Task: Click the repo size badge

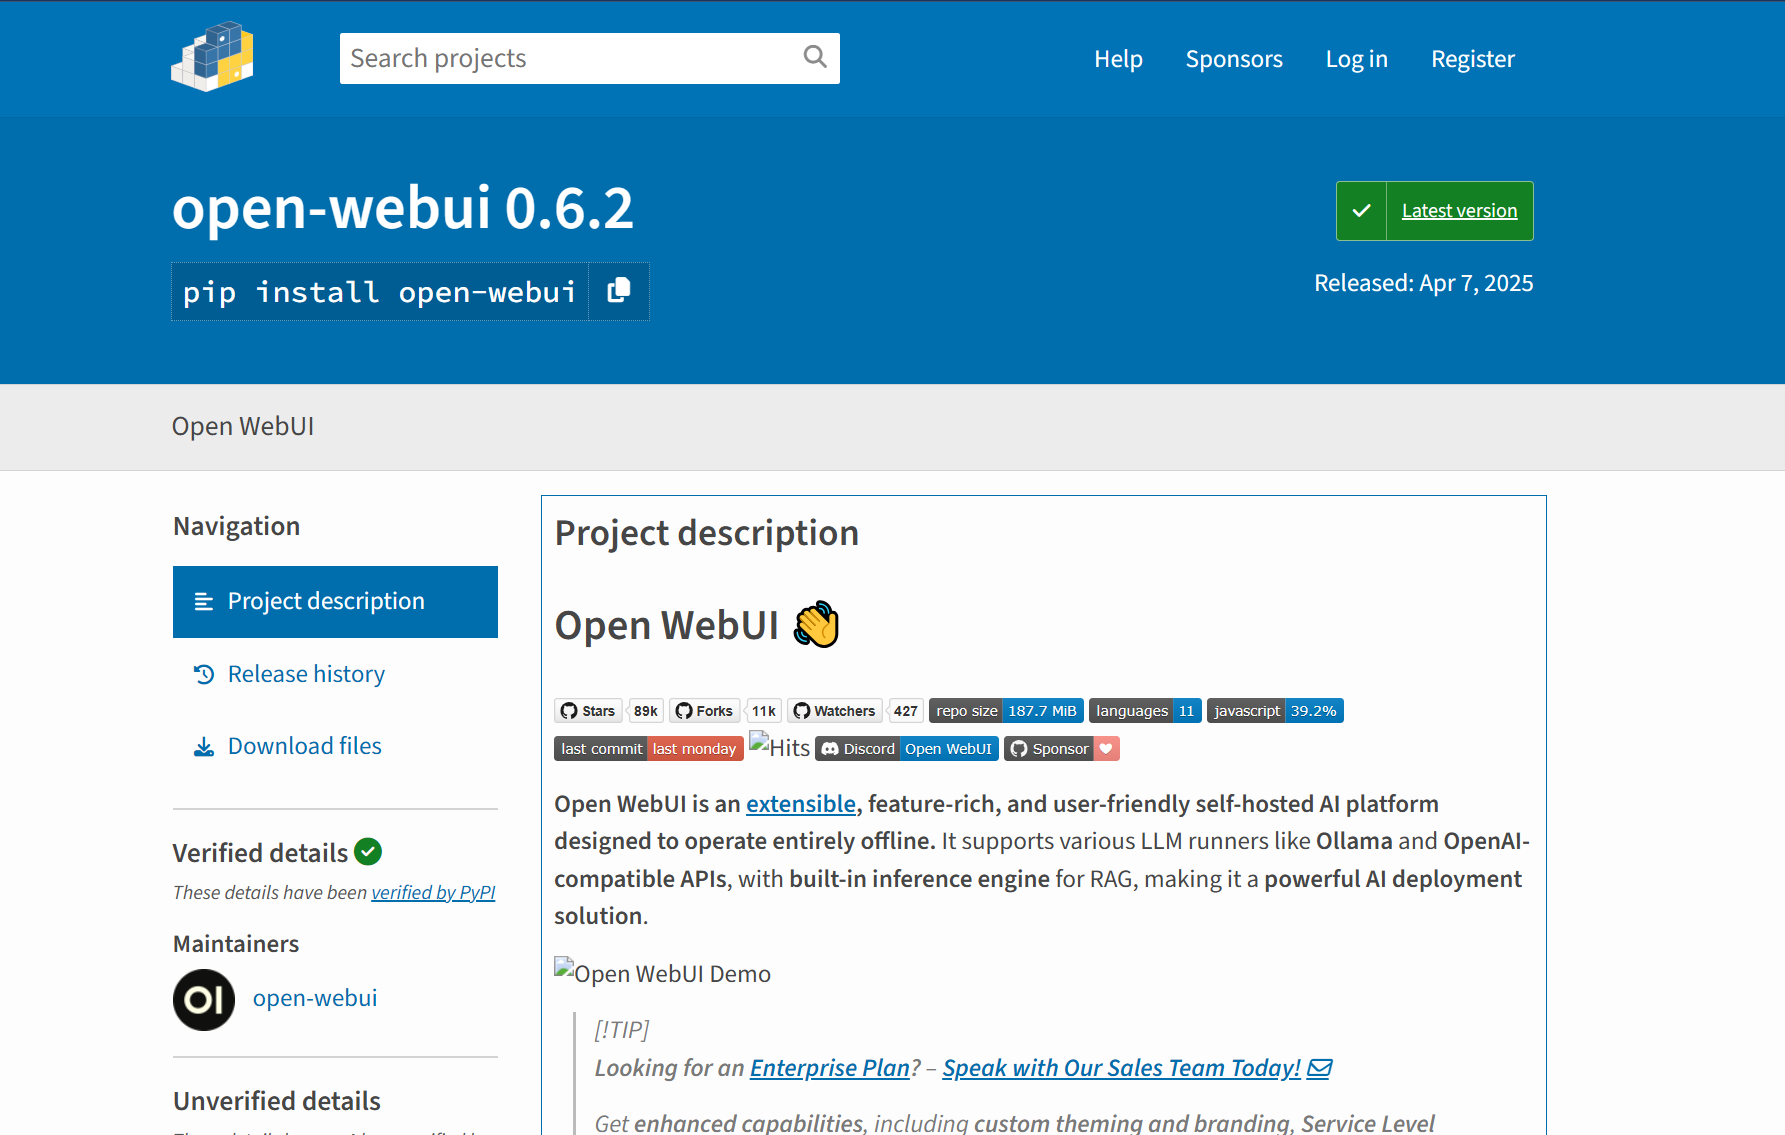Action: (x=1006, y=711)
